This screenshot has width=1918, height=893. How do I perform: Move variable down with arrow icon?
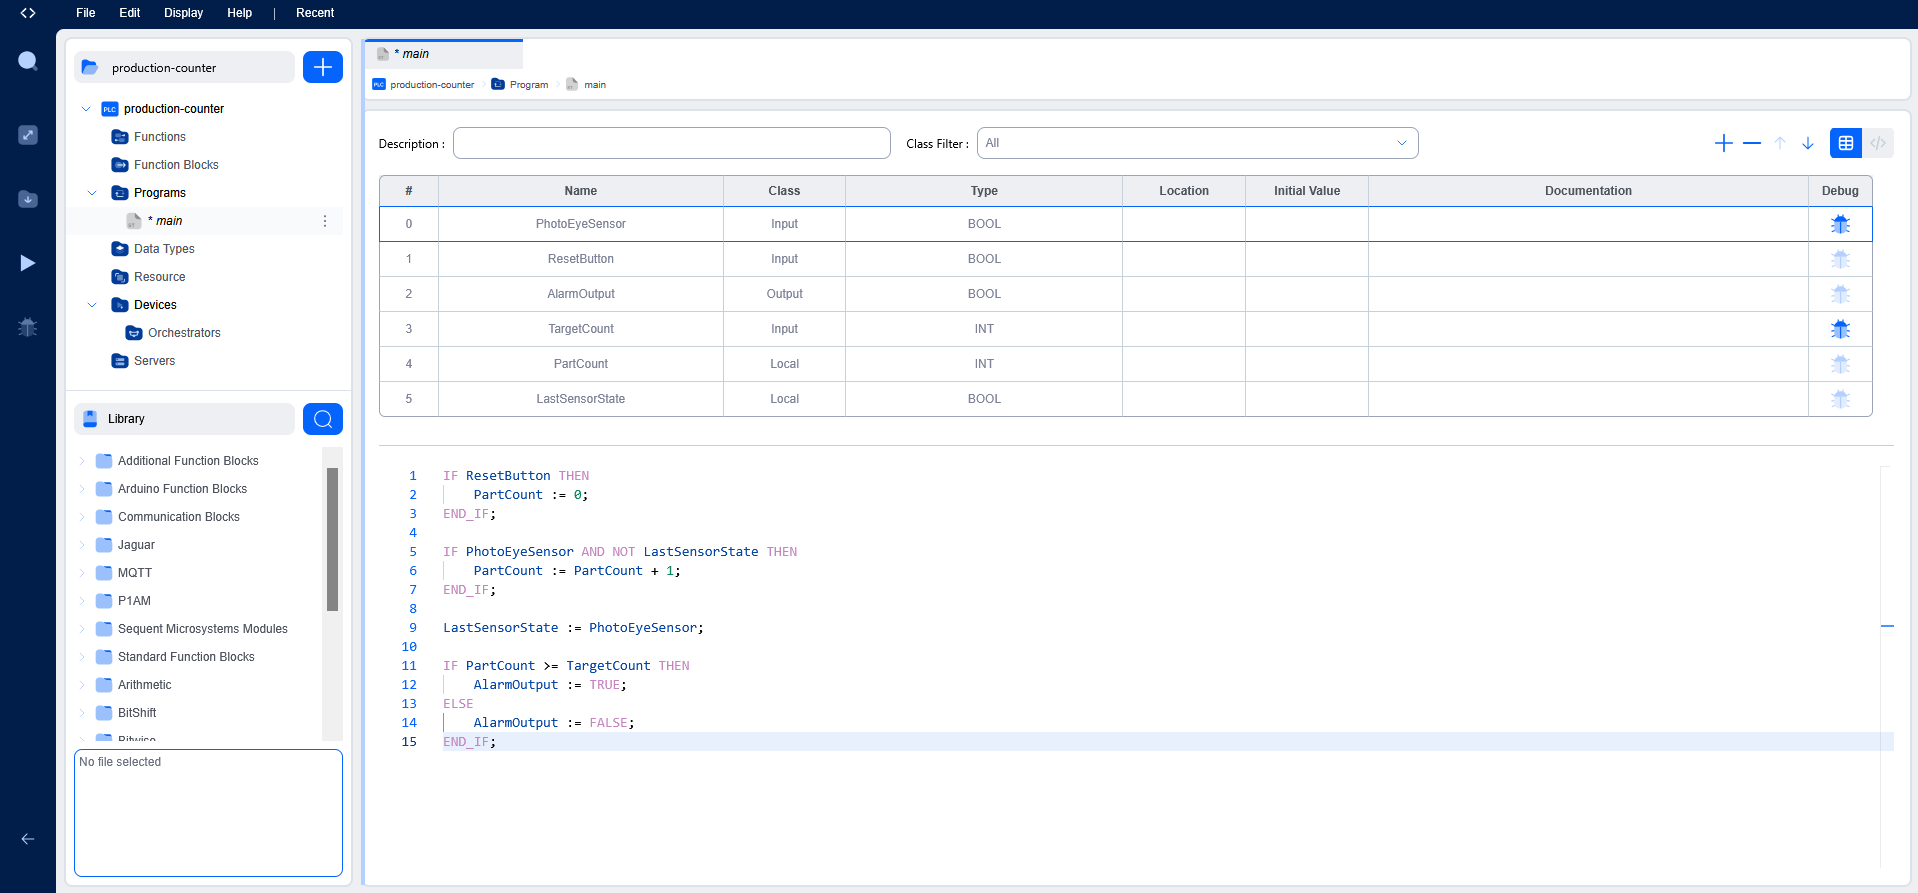[x=1808, y=143]
